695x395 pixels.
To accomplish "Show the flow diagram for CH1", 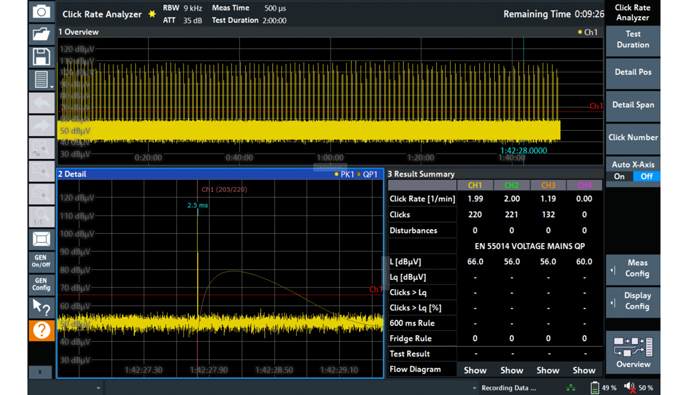I will click(475, 370).
